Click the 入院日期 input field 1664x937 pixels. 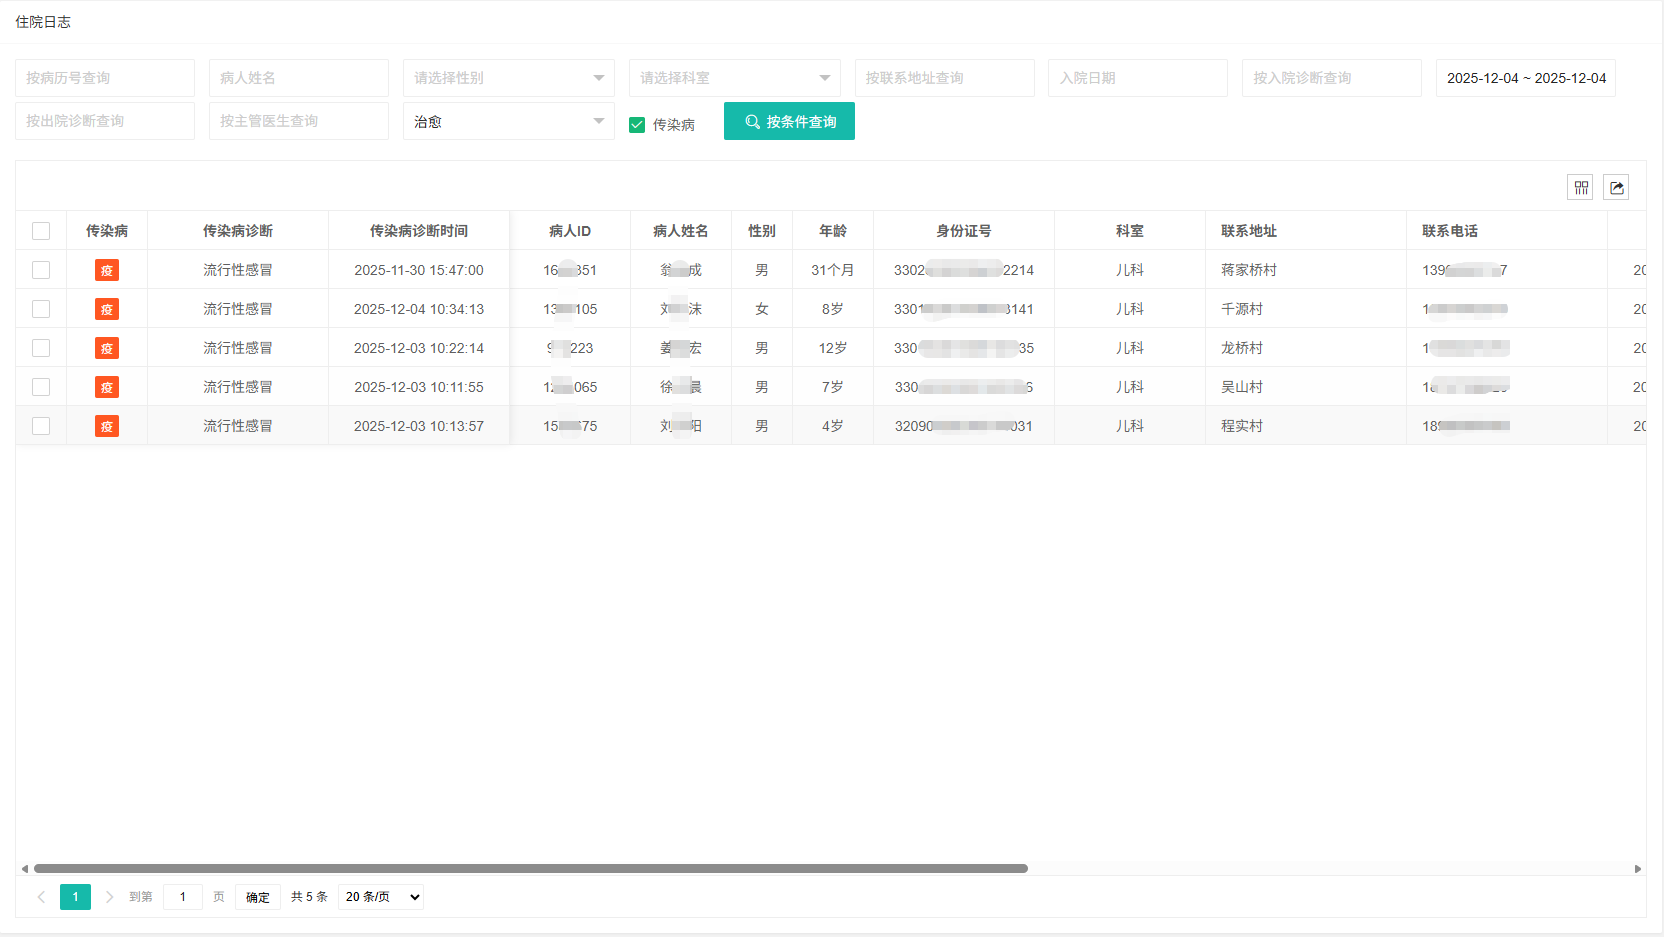click(x=1138, y=78)
